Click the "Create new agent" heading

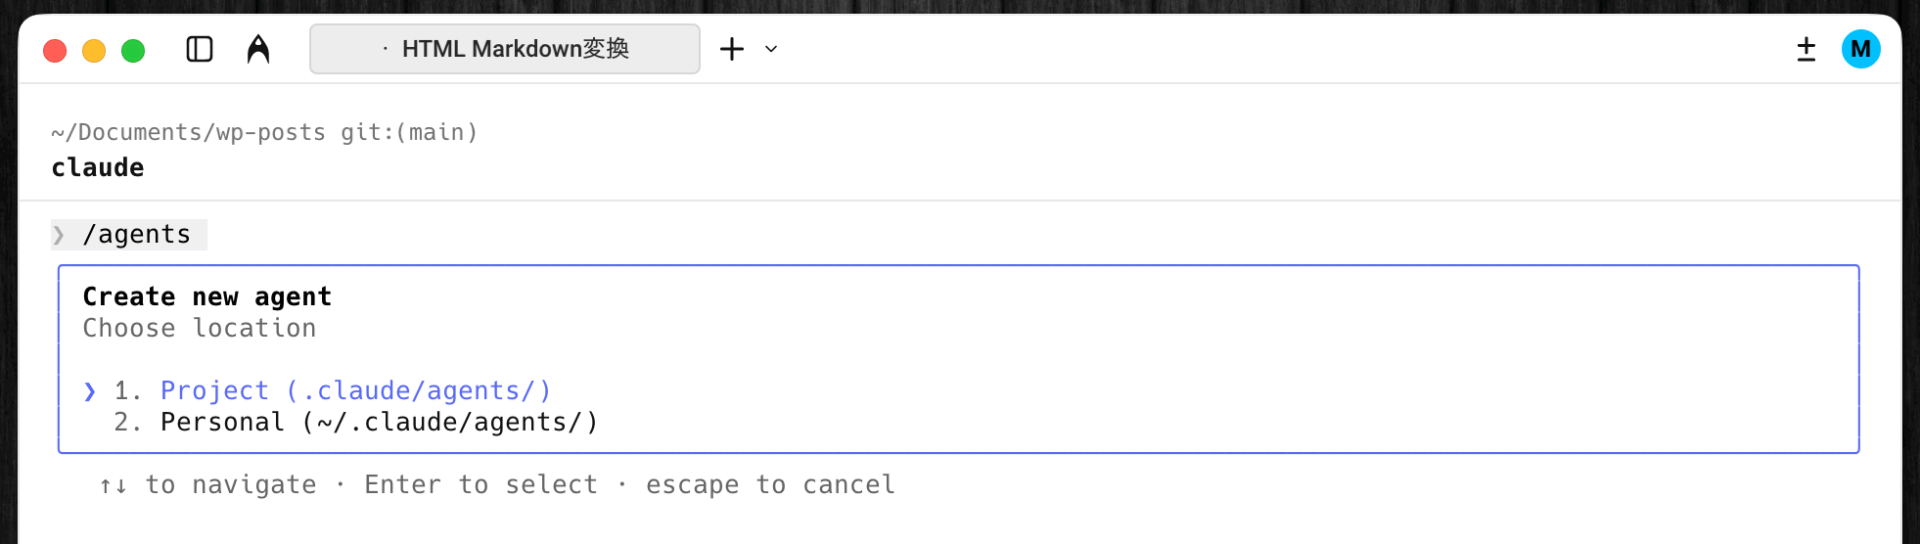point(207,297)
